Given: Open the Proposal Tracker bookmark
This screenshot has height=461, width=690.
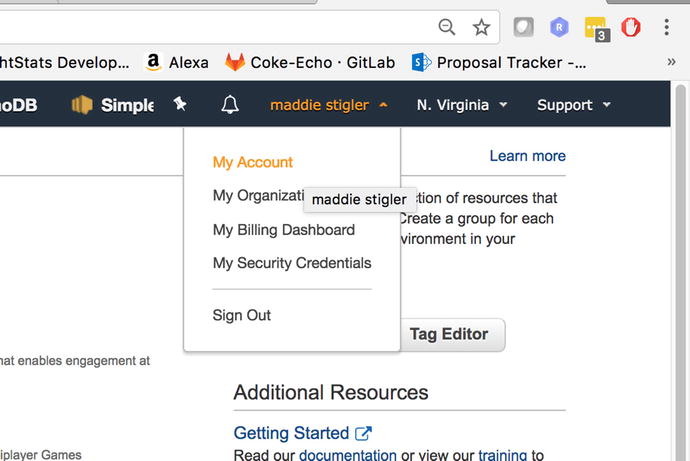Looking at the screenshot, I should tap(500, 62).
